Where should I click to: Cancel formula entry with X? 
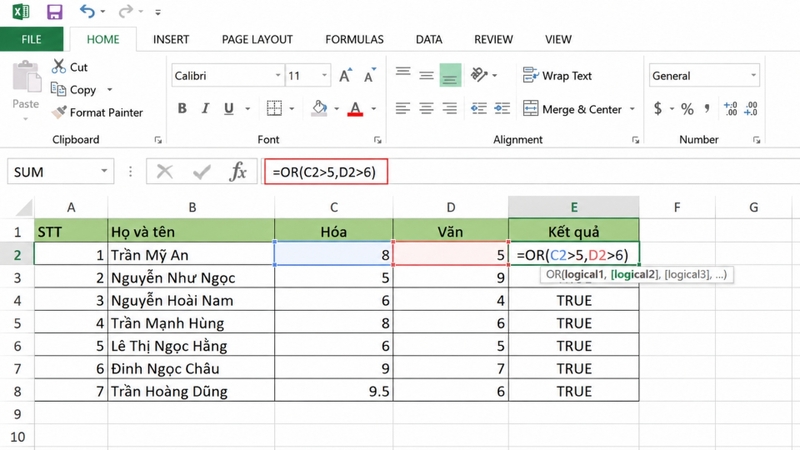point(165,172)
